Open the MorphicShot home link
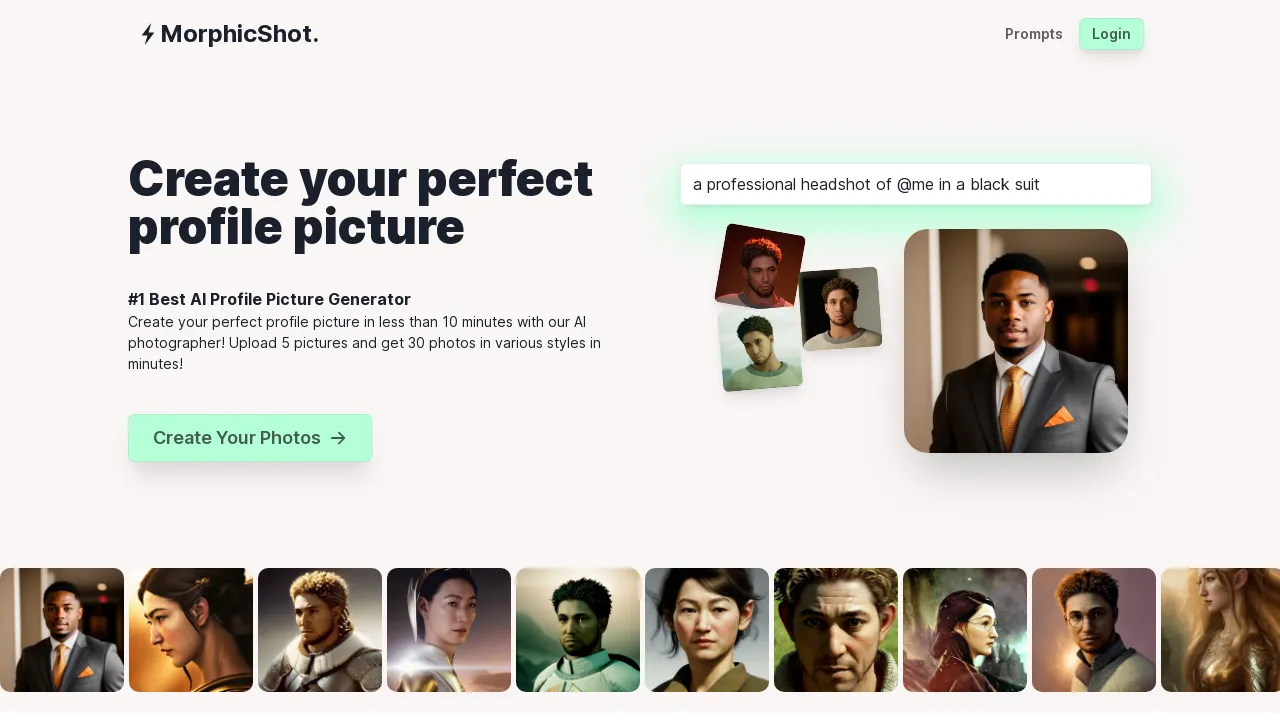The height and width of the screenshot is (720, 1280). (x=229, y=33)
